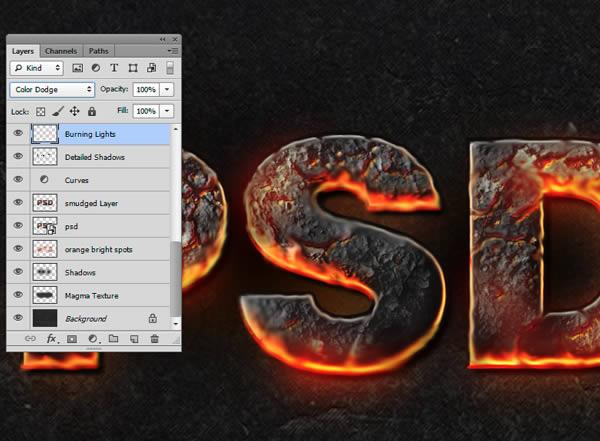Hide the orange bright spots layer
600x441 pixels.
coord(18,248)
